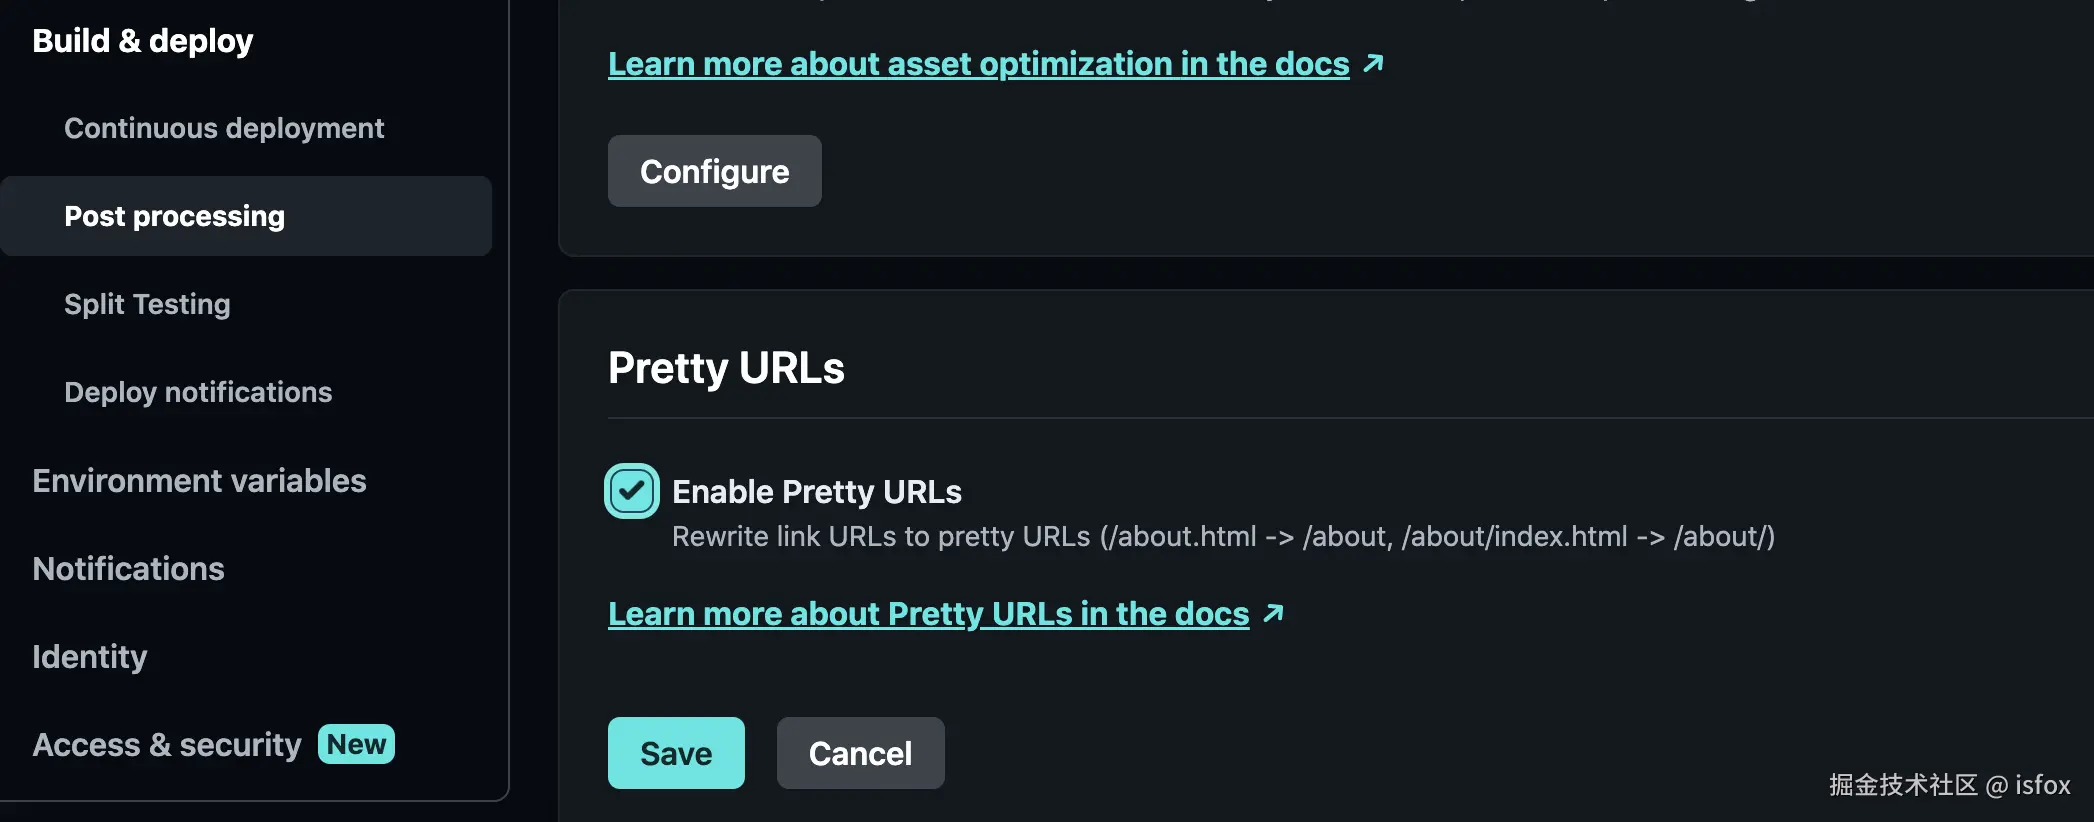The width and height of the screenshot is (2094, 822).
Task: Click the Pretty URLs section heading
Action: (x=726, y=367)
